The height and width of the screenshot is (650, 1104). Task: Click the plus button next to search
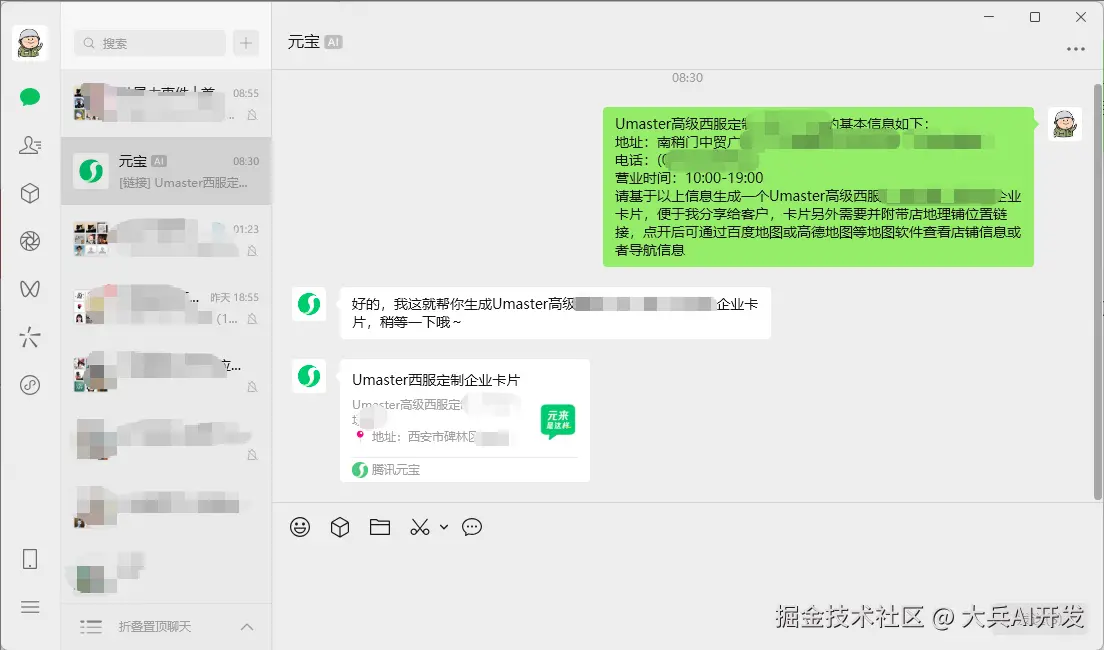245,43
